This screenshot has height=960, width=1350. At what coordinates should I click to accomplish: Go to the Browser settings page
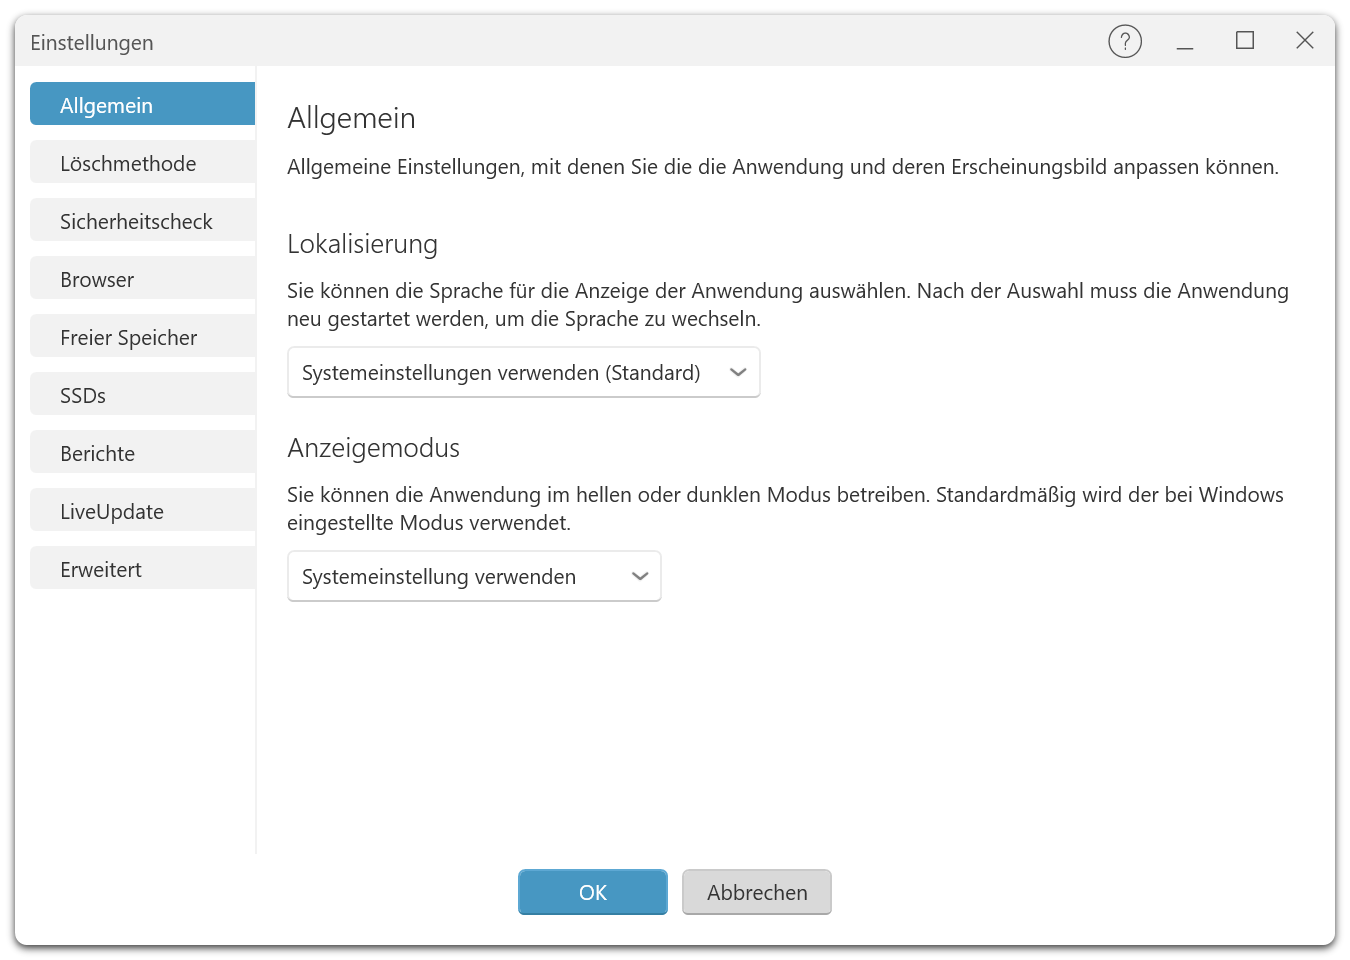[x=143, y=279]
